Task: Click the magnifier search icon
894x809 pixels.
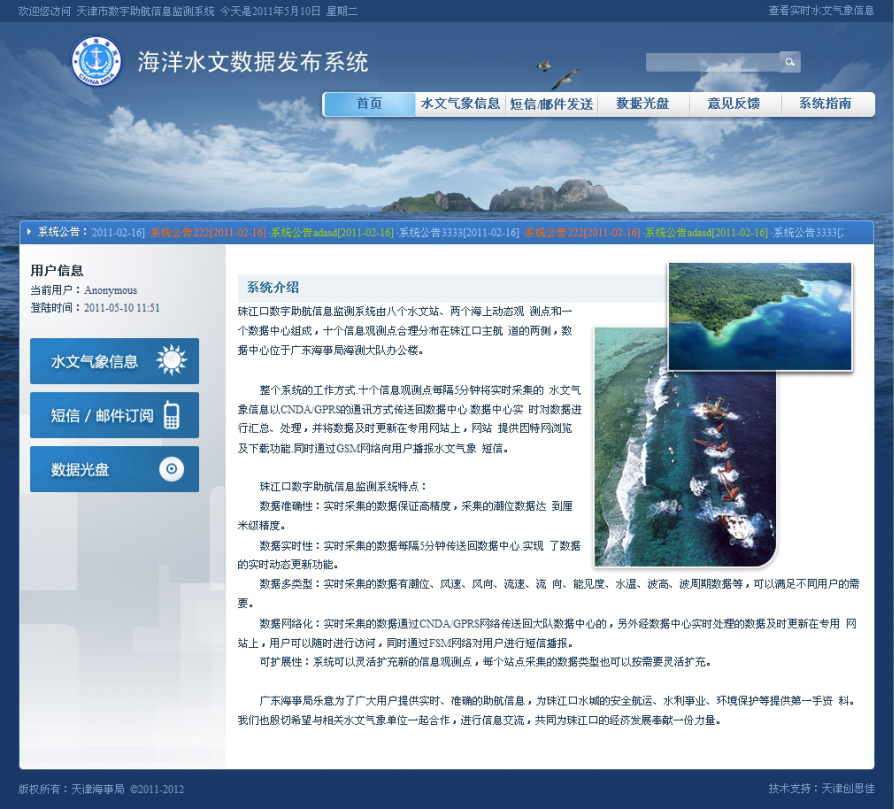Action: click(789, 62)
